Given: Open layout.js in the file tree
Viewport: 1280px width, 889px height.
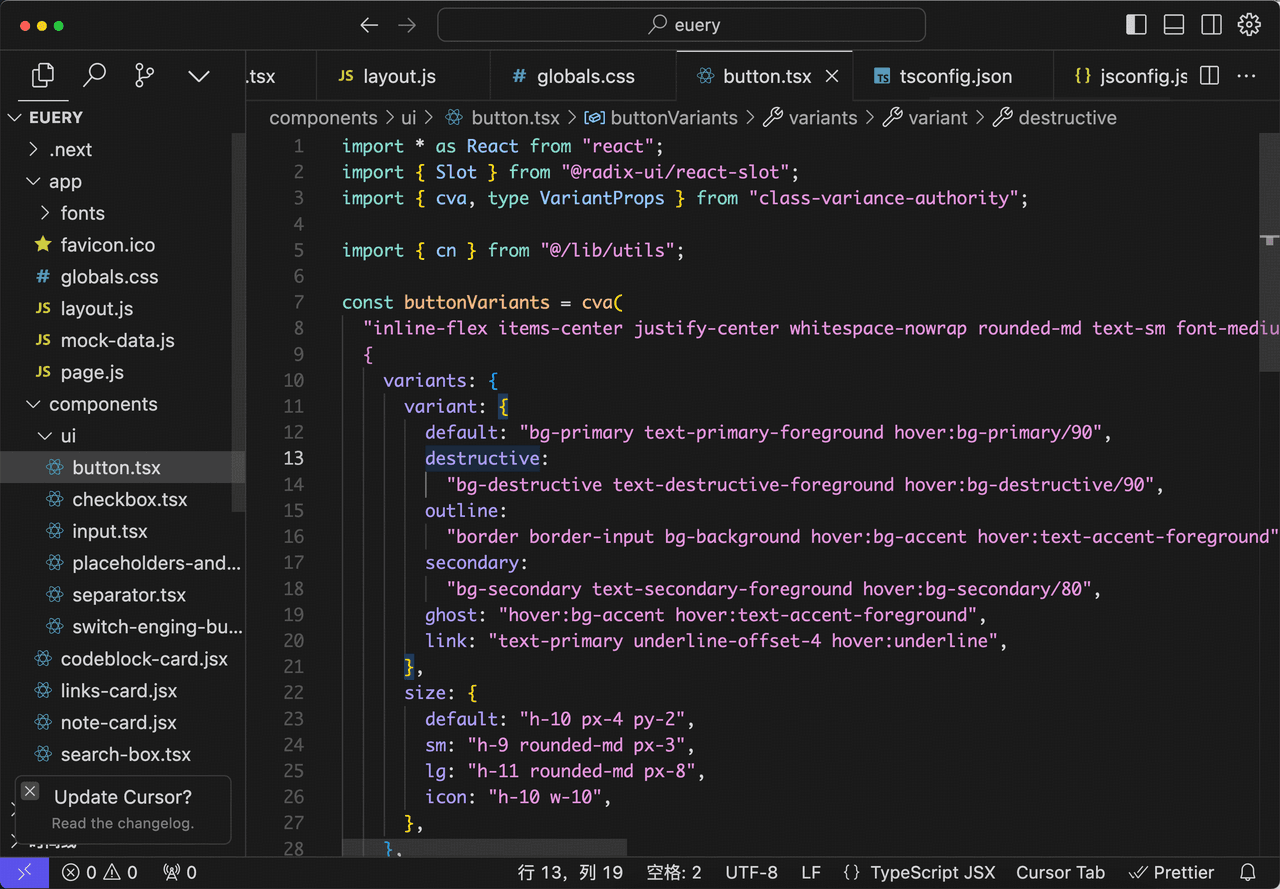Looking at the screenshot, I should [122, 309].
